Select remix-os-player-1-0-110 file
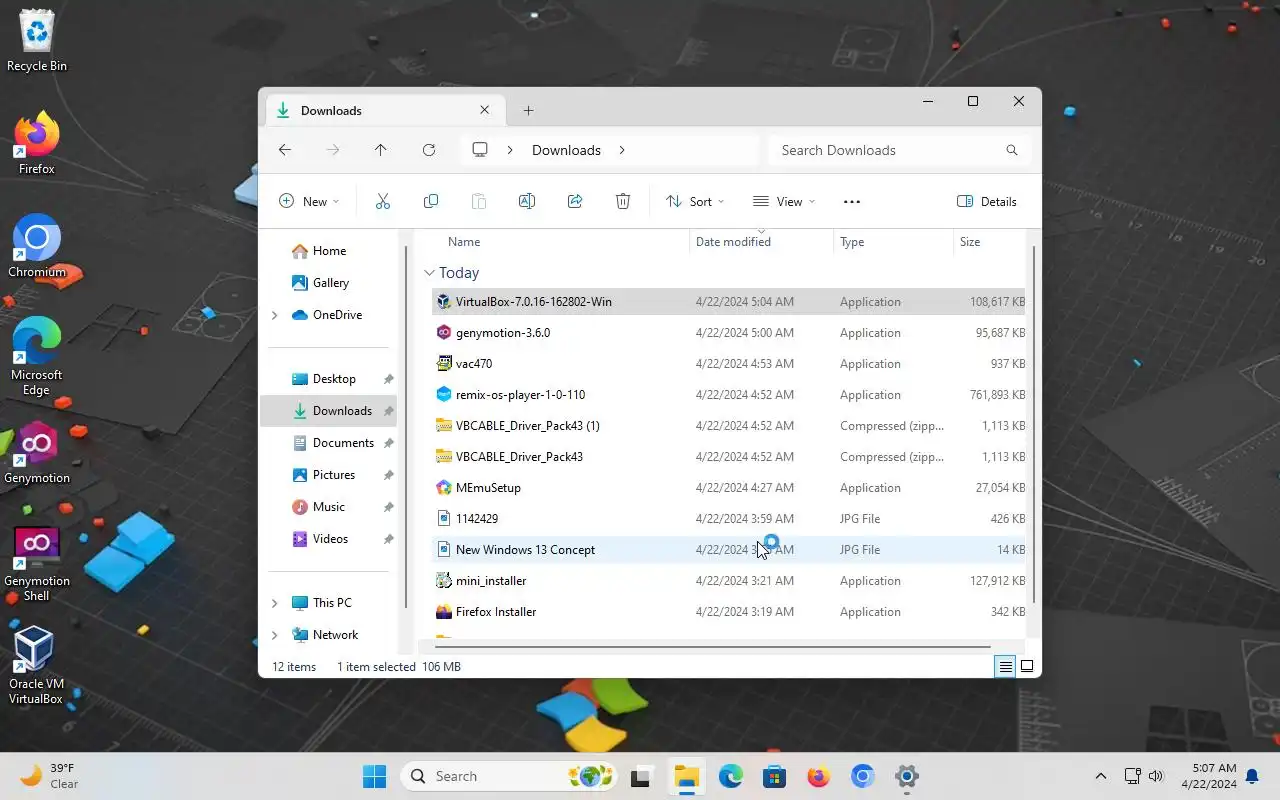This screenshot has width=1280, height=800. pyautogui.click(x=728, y=395)
